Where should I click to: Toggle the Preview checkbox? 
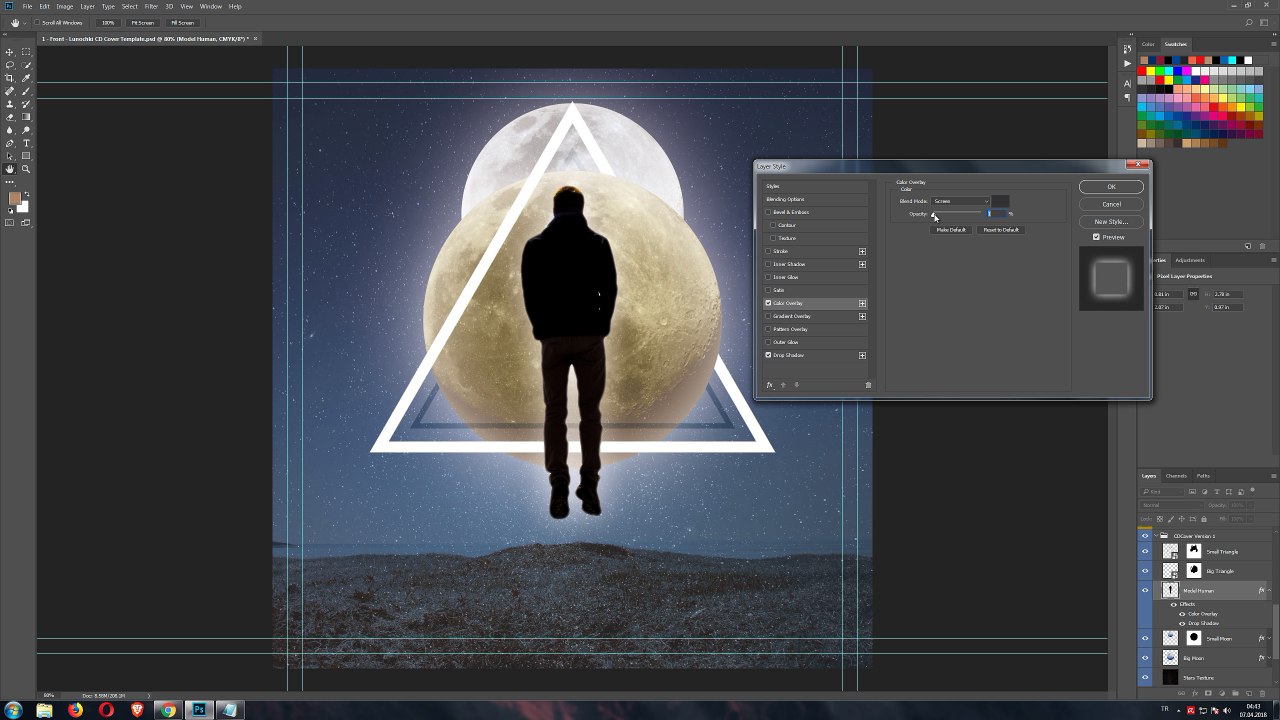[1096, 237]
